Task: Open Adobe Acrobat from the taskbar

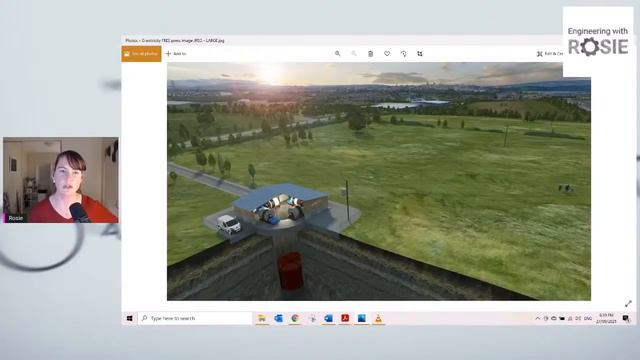Action: [x=345, y=318]
